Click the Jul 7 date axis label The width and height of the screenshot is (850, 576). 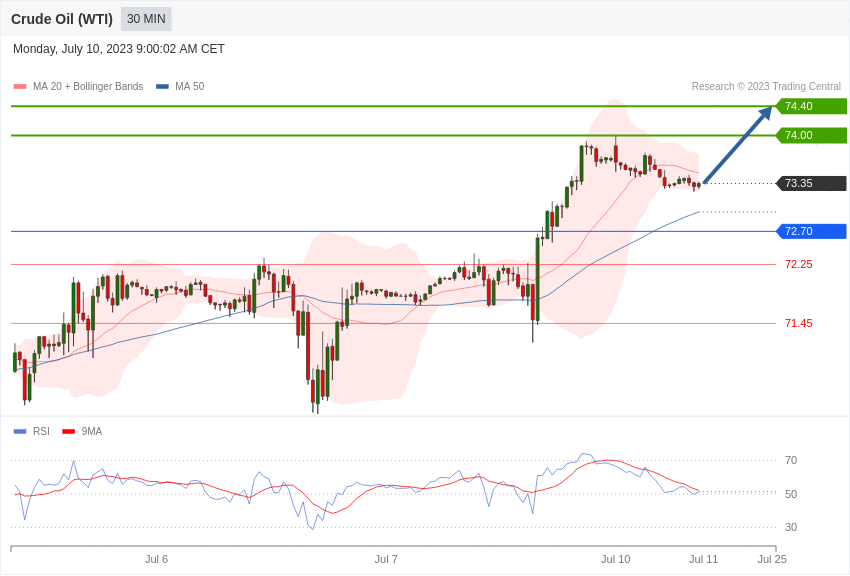click(x=386, y=559)
